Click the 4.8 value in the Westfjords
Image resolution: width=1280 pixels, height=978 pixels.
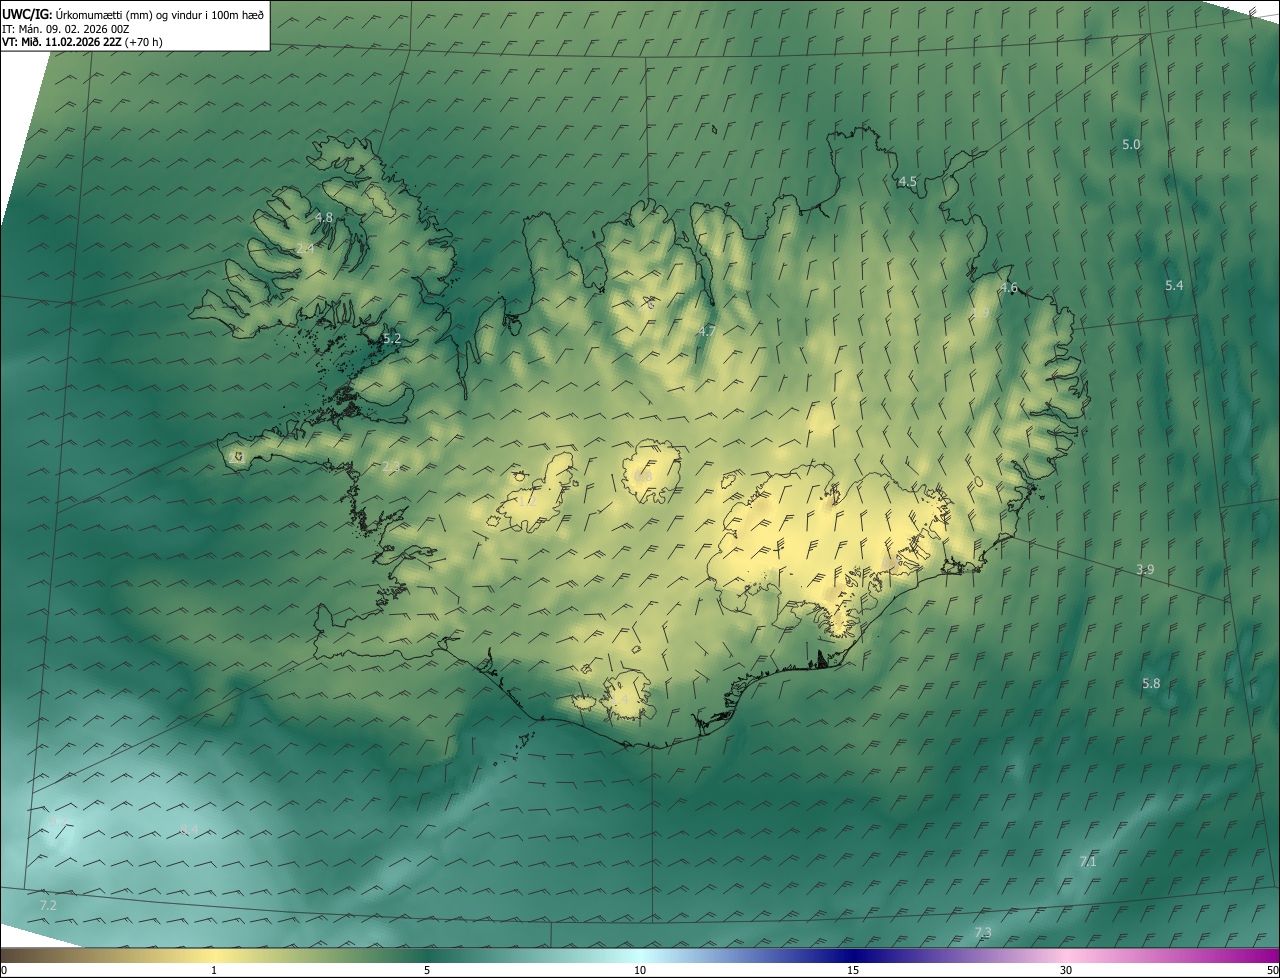pyautogui.click(x=324, y=217)
